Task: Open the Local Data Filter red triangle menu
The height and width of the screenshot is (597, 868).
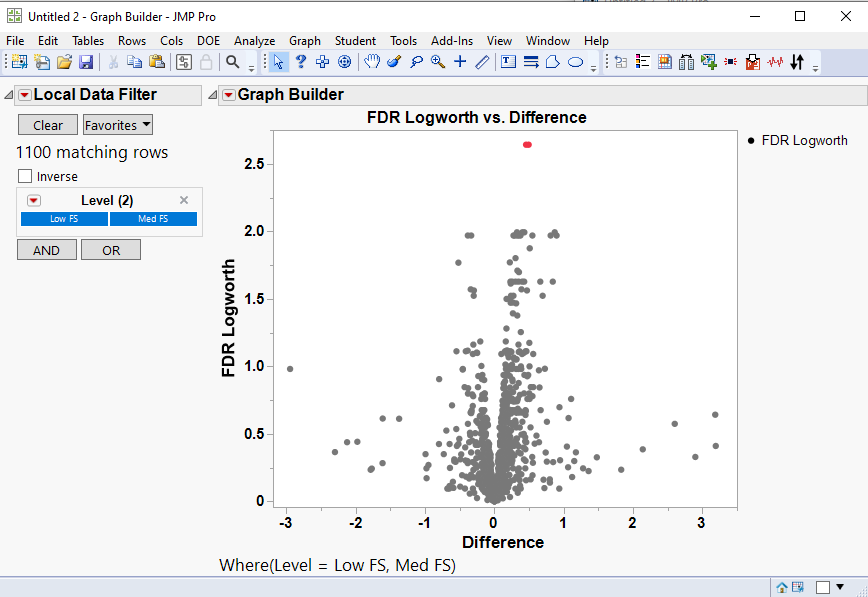Action: coord(25,94)
